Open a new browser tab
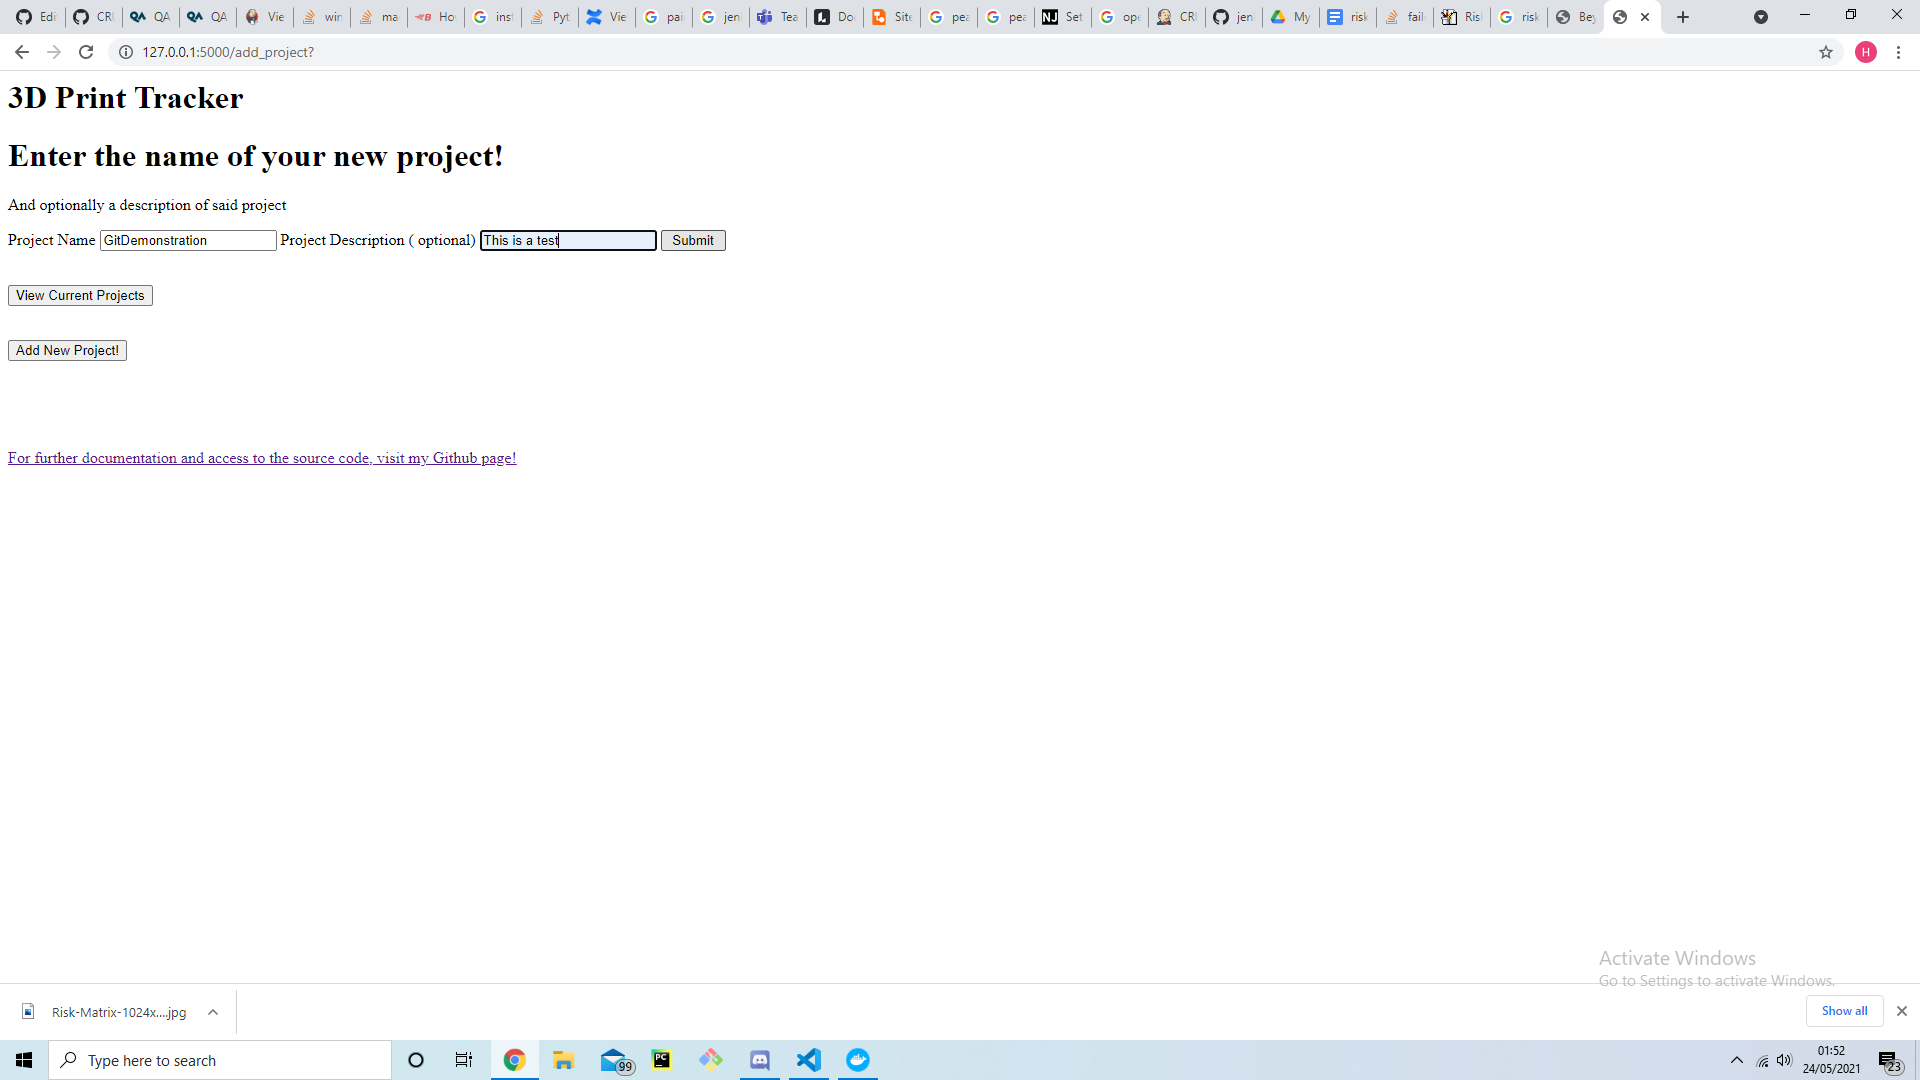Screen dimensions: 1920x1080 click(x=1683, y=16)
